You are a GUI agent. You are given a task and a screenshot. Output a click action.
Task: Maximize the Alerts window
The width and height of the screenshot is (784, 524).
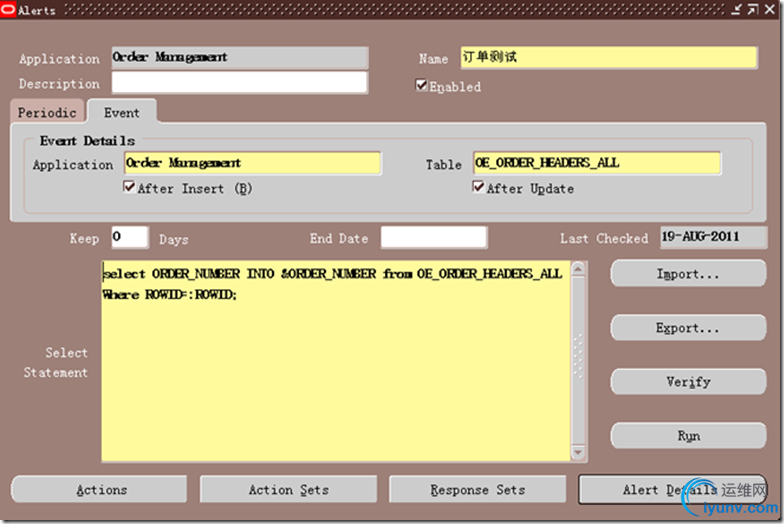(x=753, y=10)
